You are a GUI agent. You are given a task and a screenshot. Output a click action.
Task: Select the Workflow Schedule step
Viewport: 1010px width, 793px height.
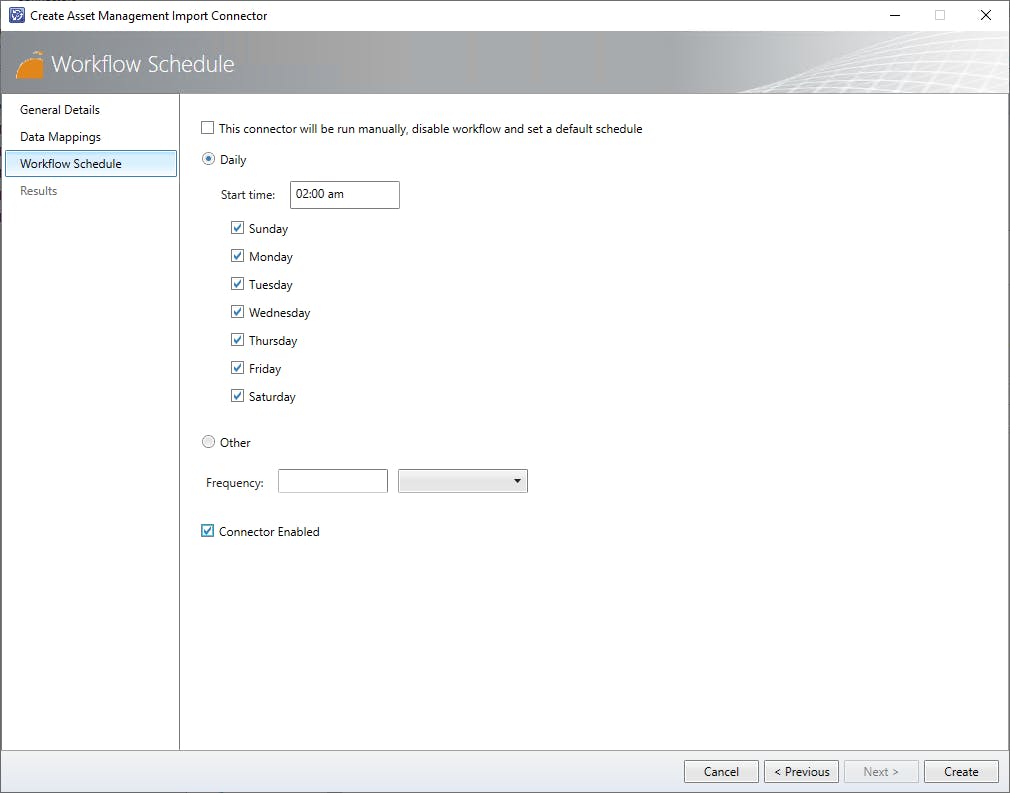point(91,164)
